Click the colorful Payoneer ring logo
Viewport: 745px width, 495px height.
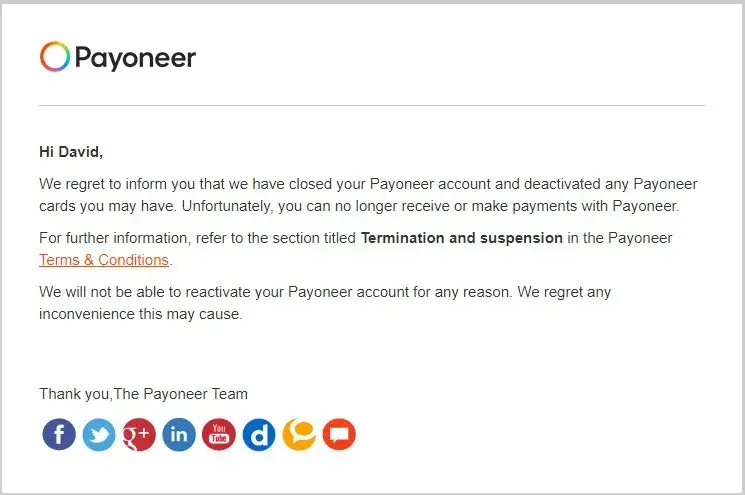coord(55,57)
